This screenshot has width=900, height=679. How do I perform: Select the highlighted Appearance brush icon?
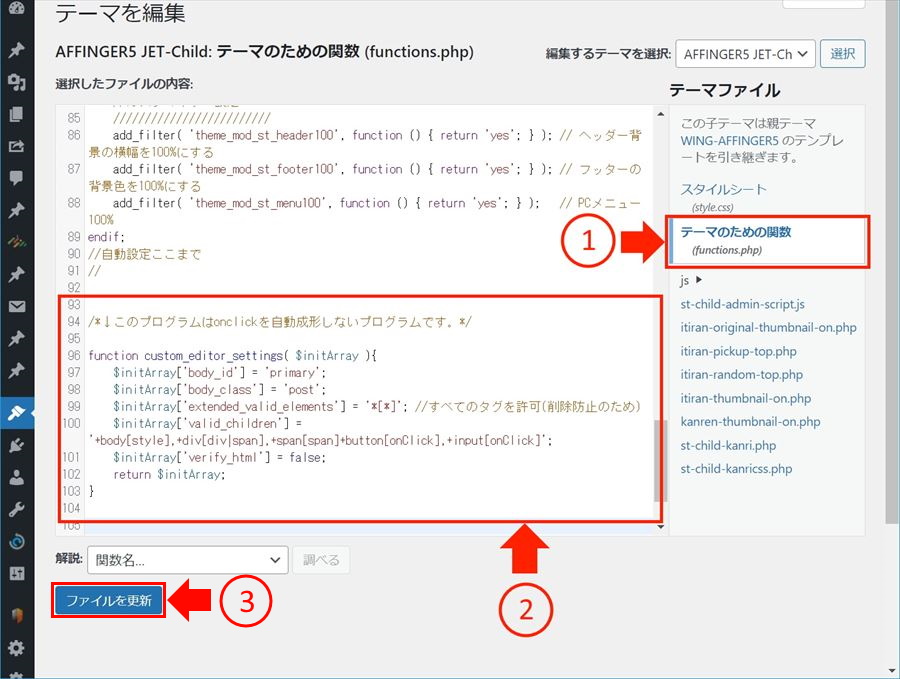[x=16, y=412]
